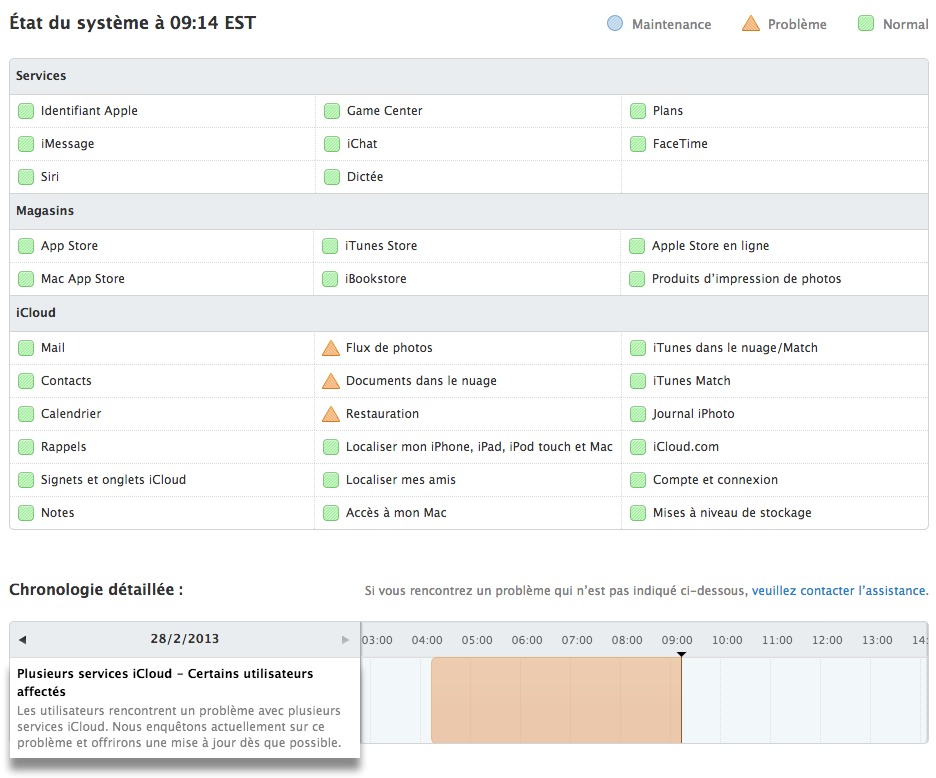Click the orange problem triangle beside Restauration
Screen dimensions: 936x778
coord(331,413)
